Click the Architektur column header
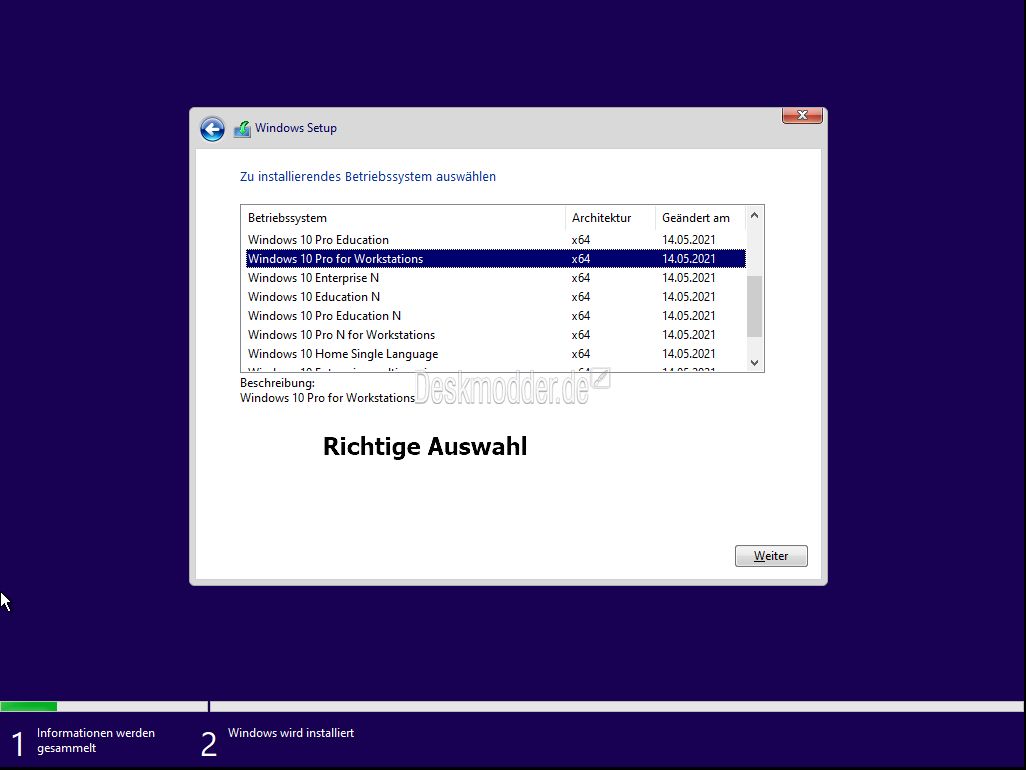 click(610, 218)
